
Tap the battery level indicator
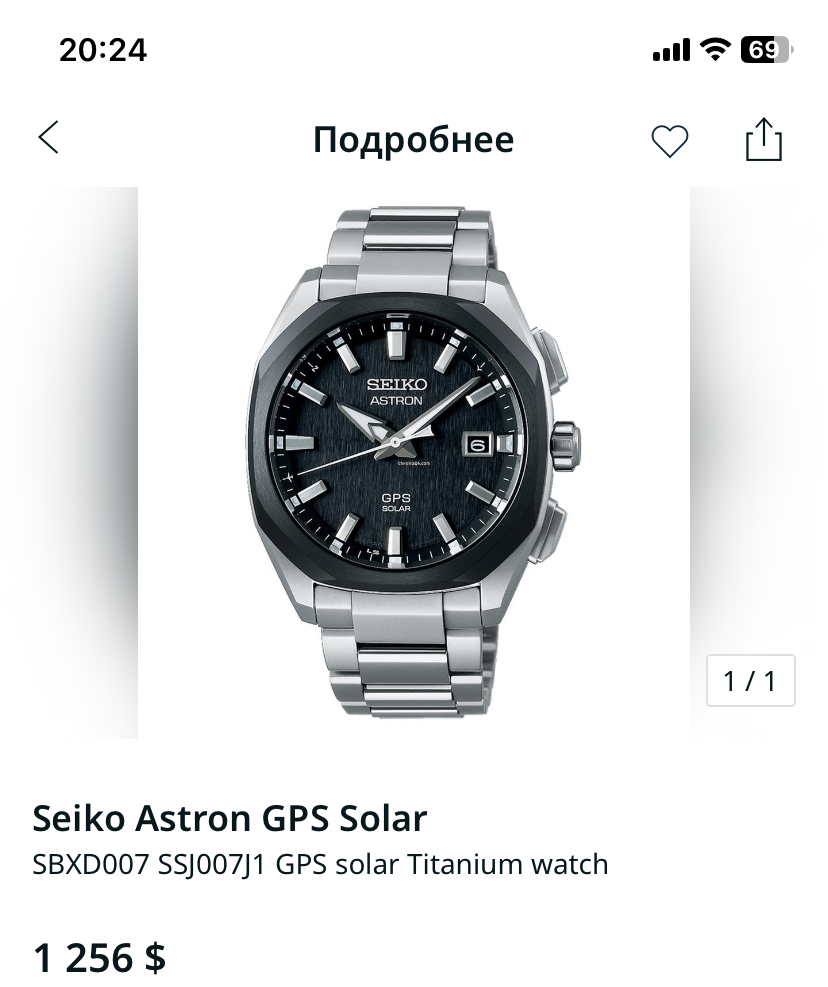765,49
